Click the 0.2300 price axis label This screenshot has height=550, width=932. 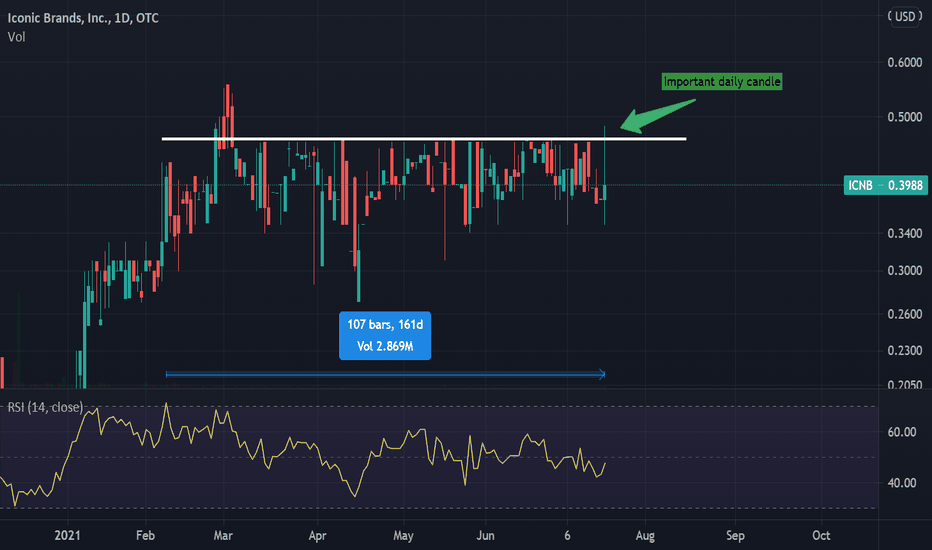click(x=904, y=351)
